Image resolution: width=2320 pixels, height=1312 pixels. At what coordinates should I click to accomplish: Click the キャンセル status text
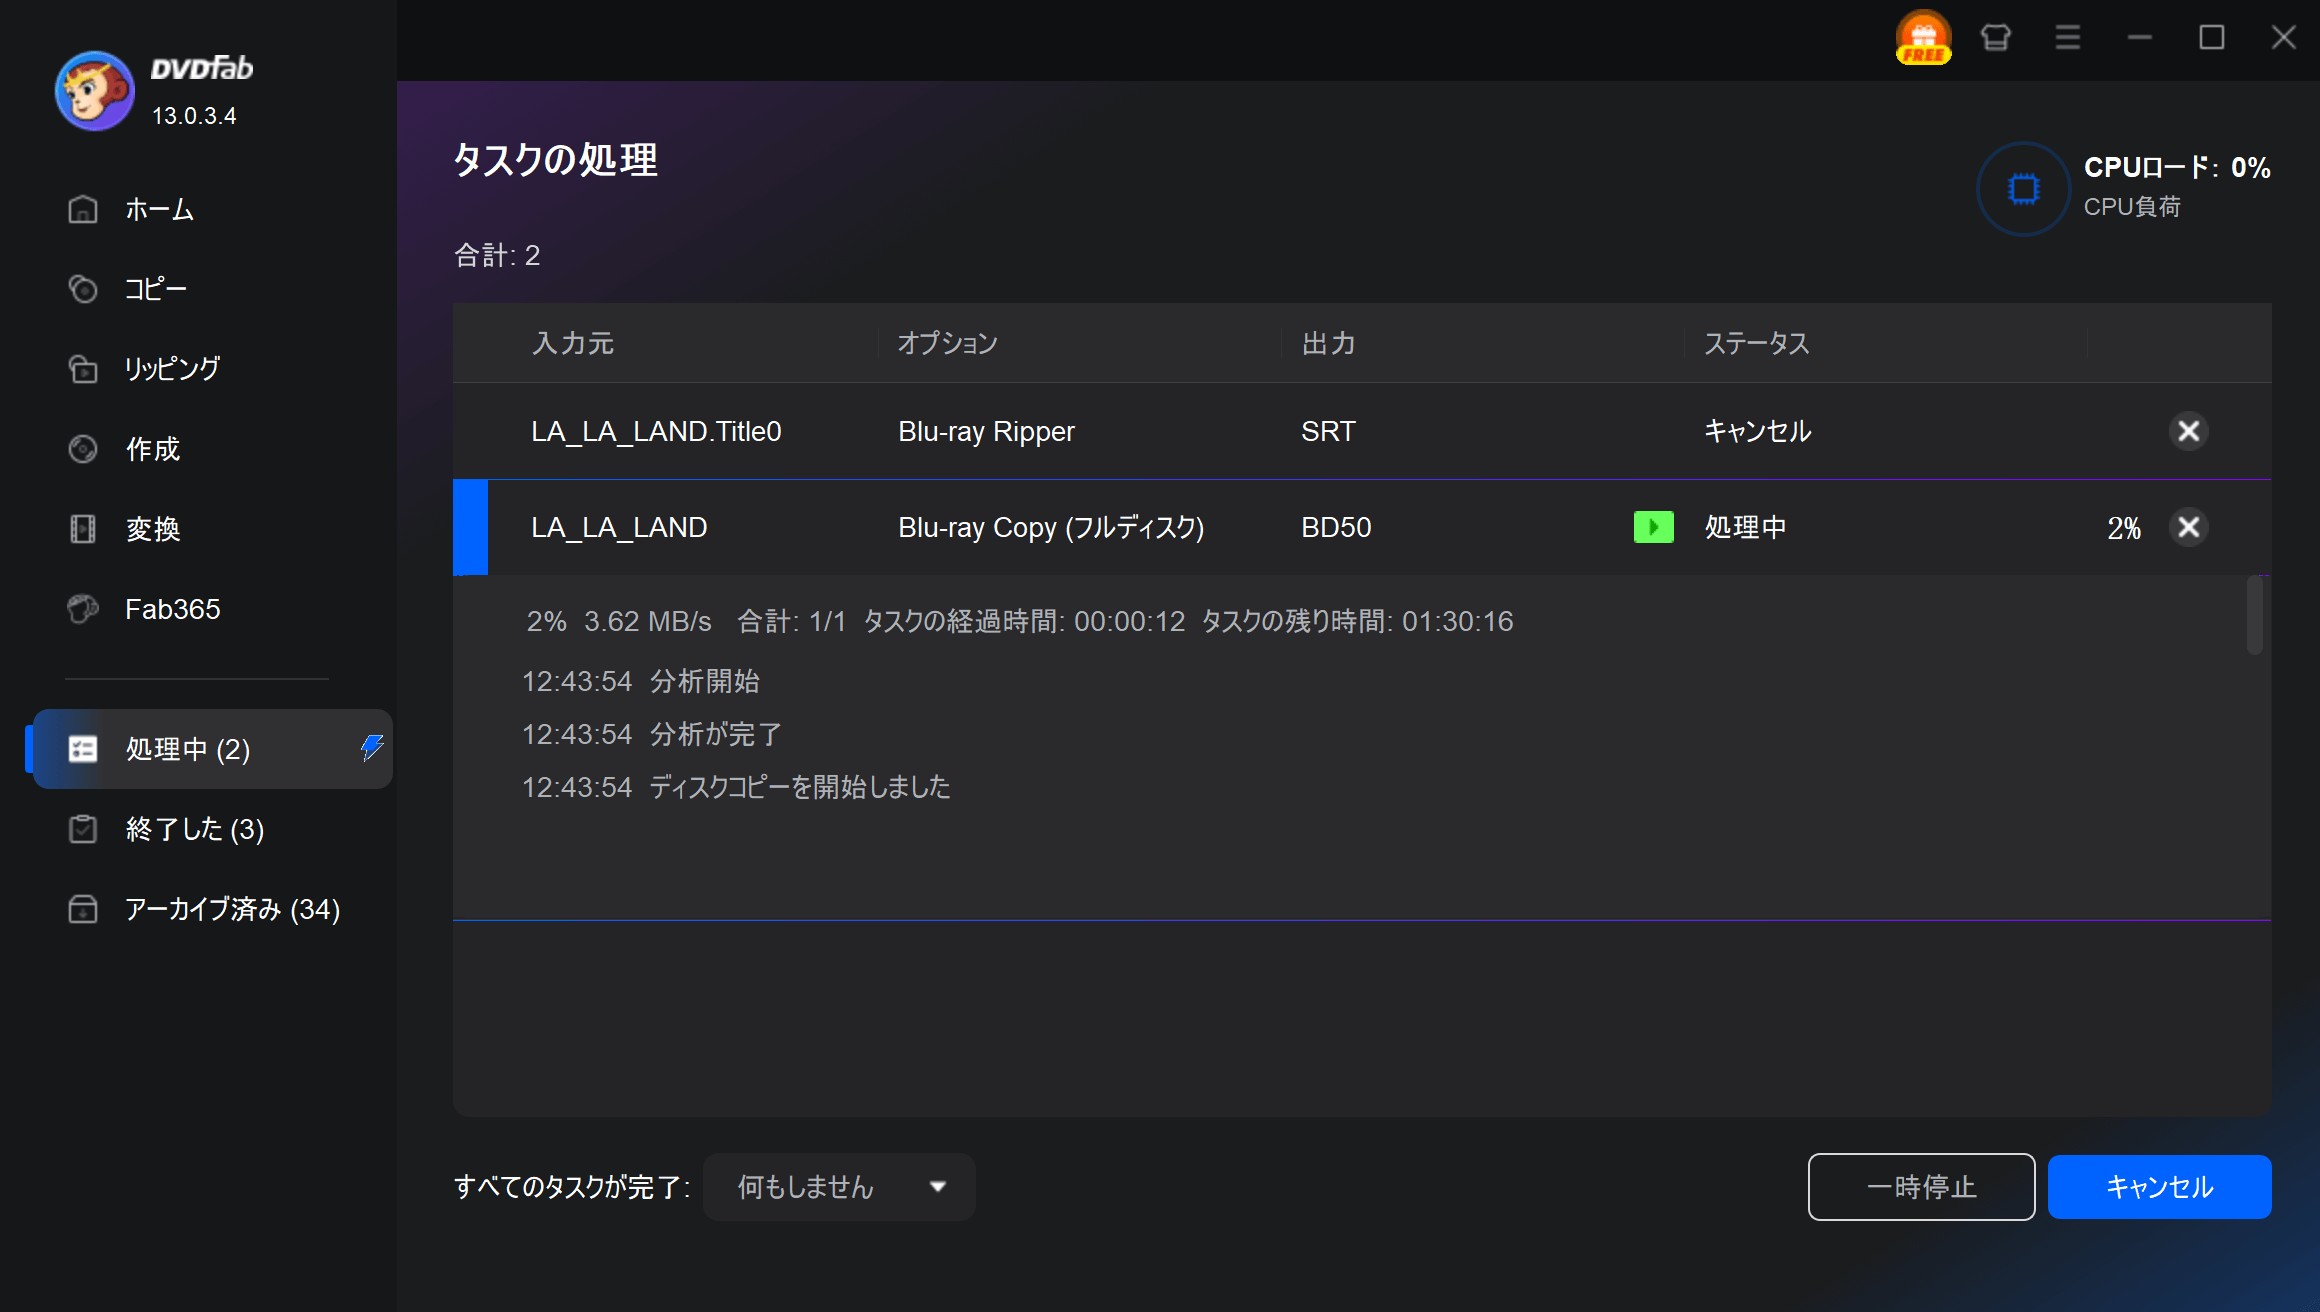[x=1757, y=431]
